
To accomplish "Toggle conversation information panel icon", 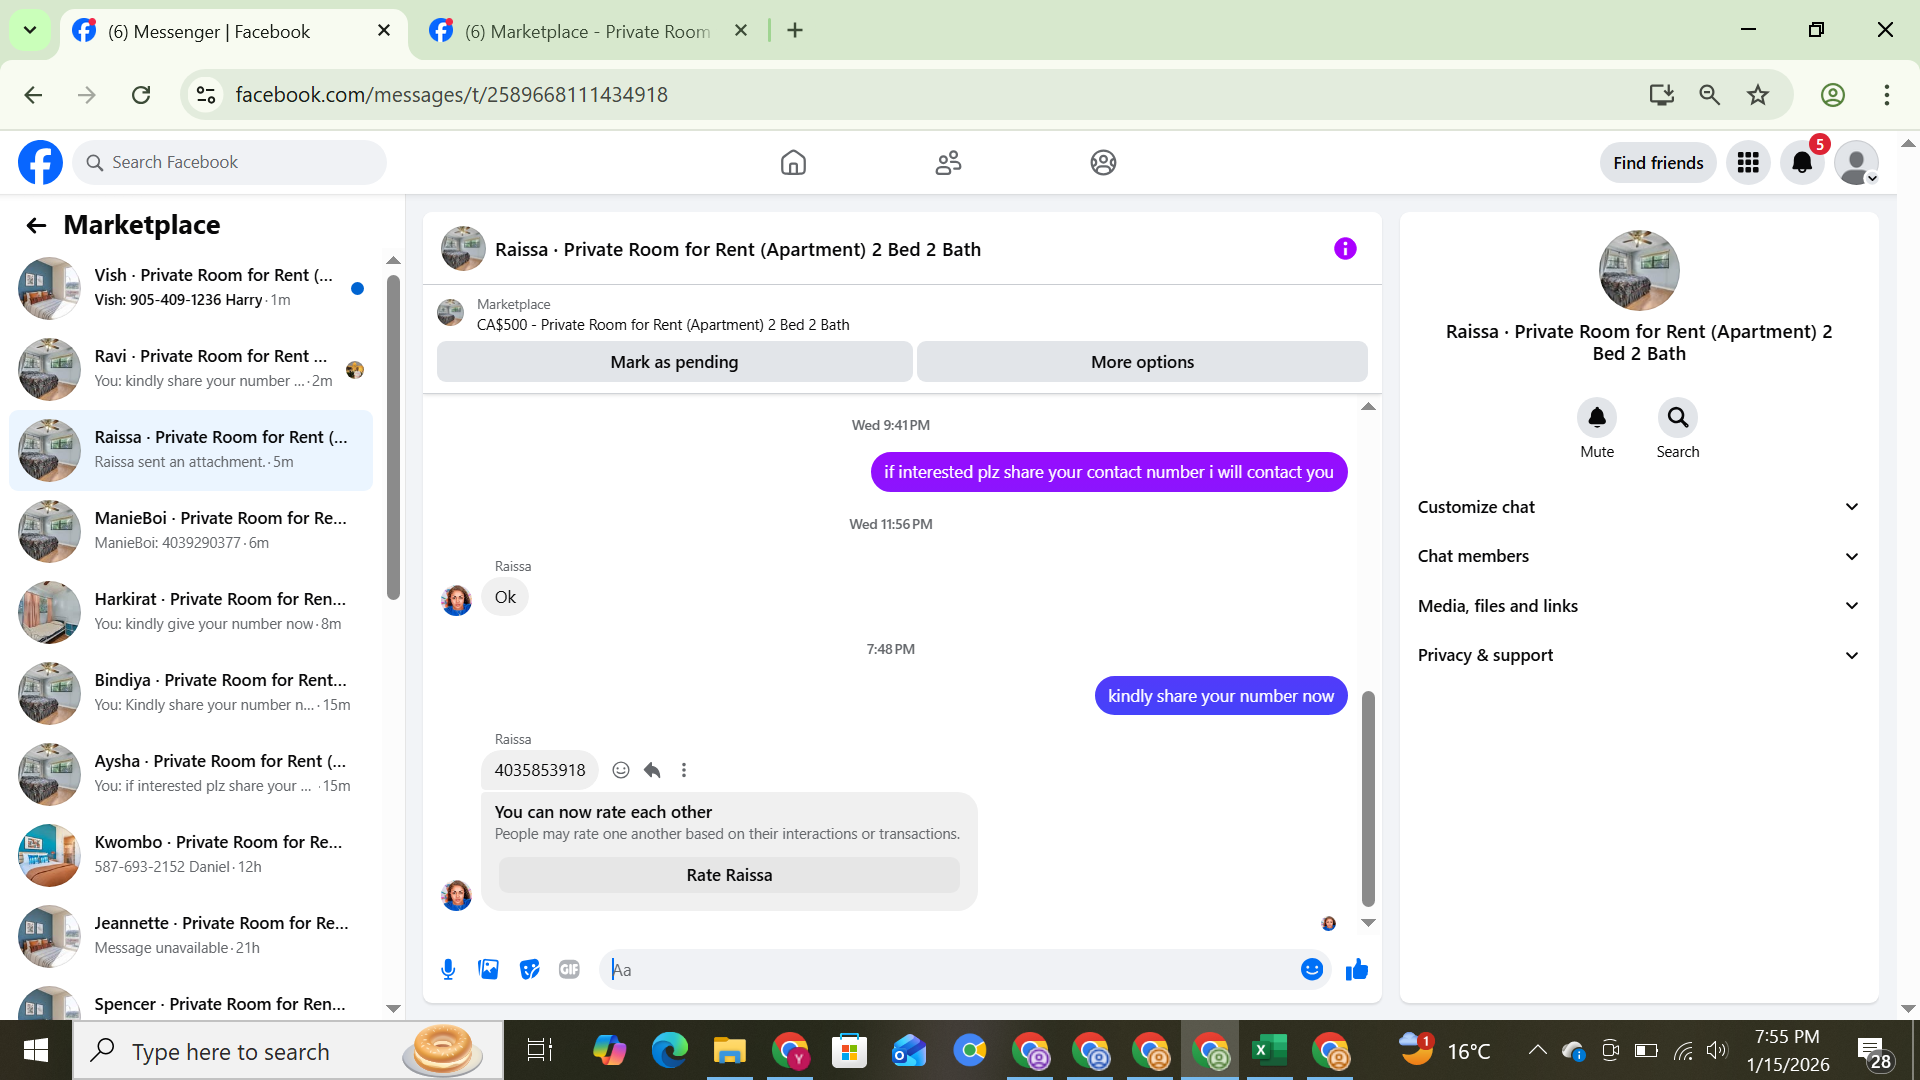I will click(1345, 249).
